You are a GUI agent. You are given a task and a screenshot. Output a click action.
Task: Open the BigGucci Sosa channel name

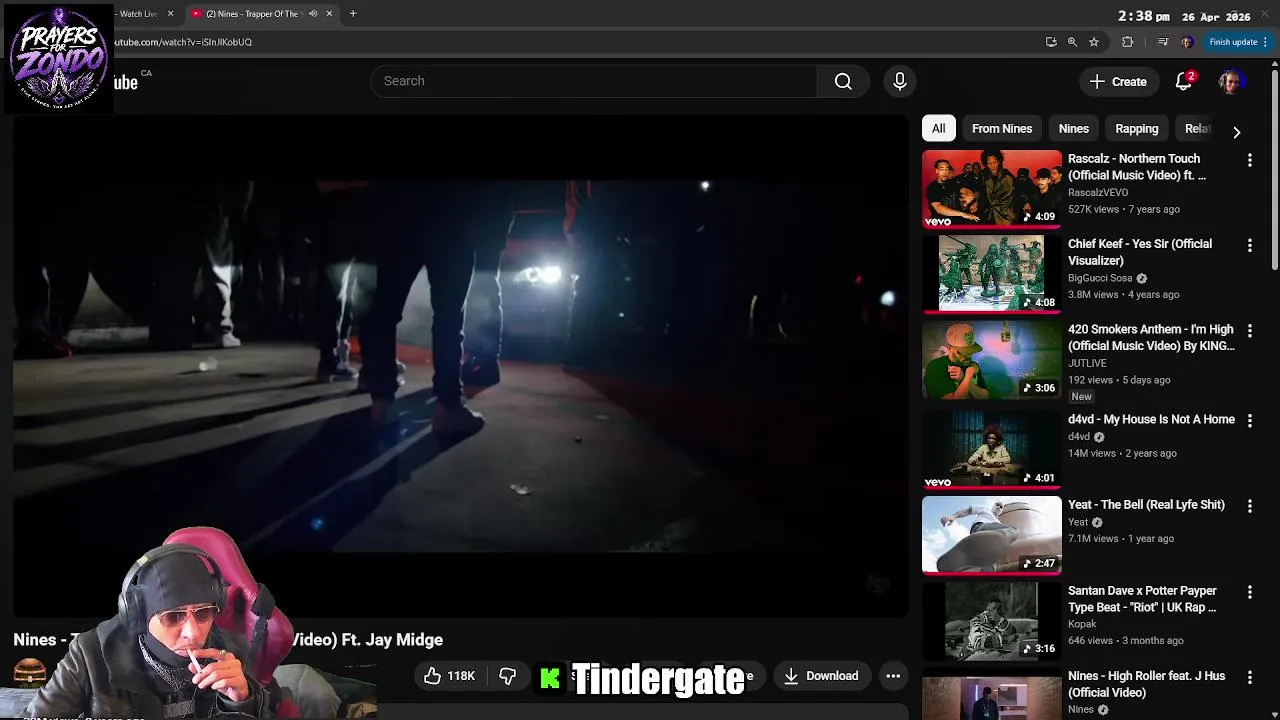point(1100,278)
